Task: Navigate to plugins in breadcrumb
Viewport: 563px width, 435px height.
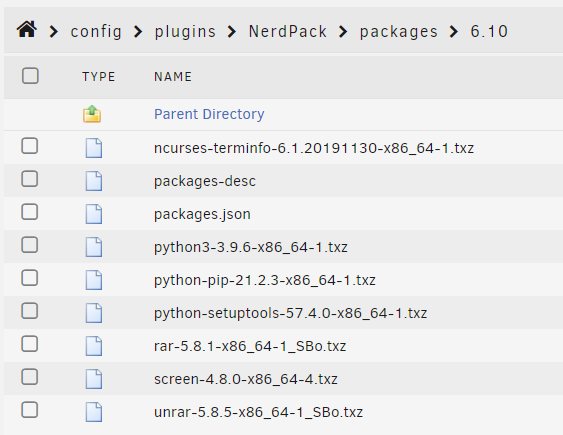Action: point(185,32)
